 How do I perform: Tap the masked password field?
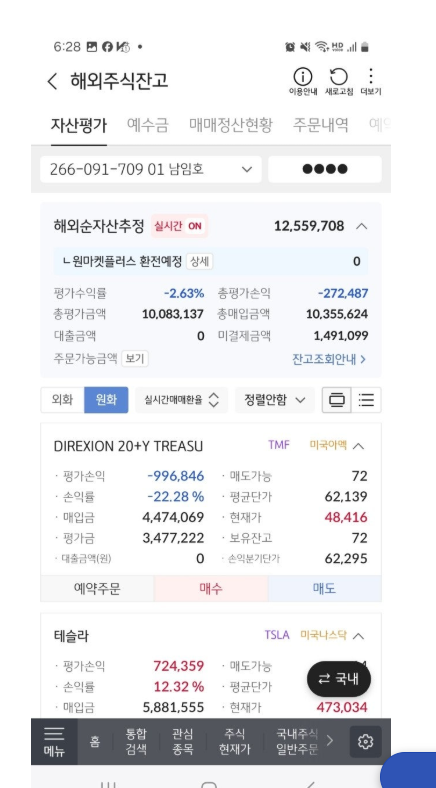325,169
